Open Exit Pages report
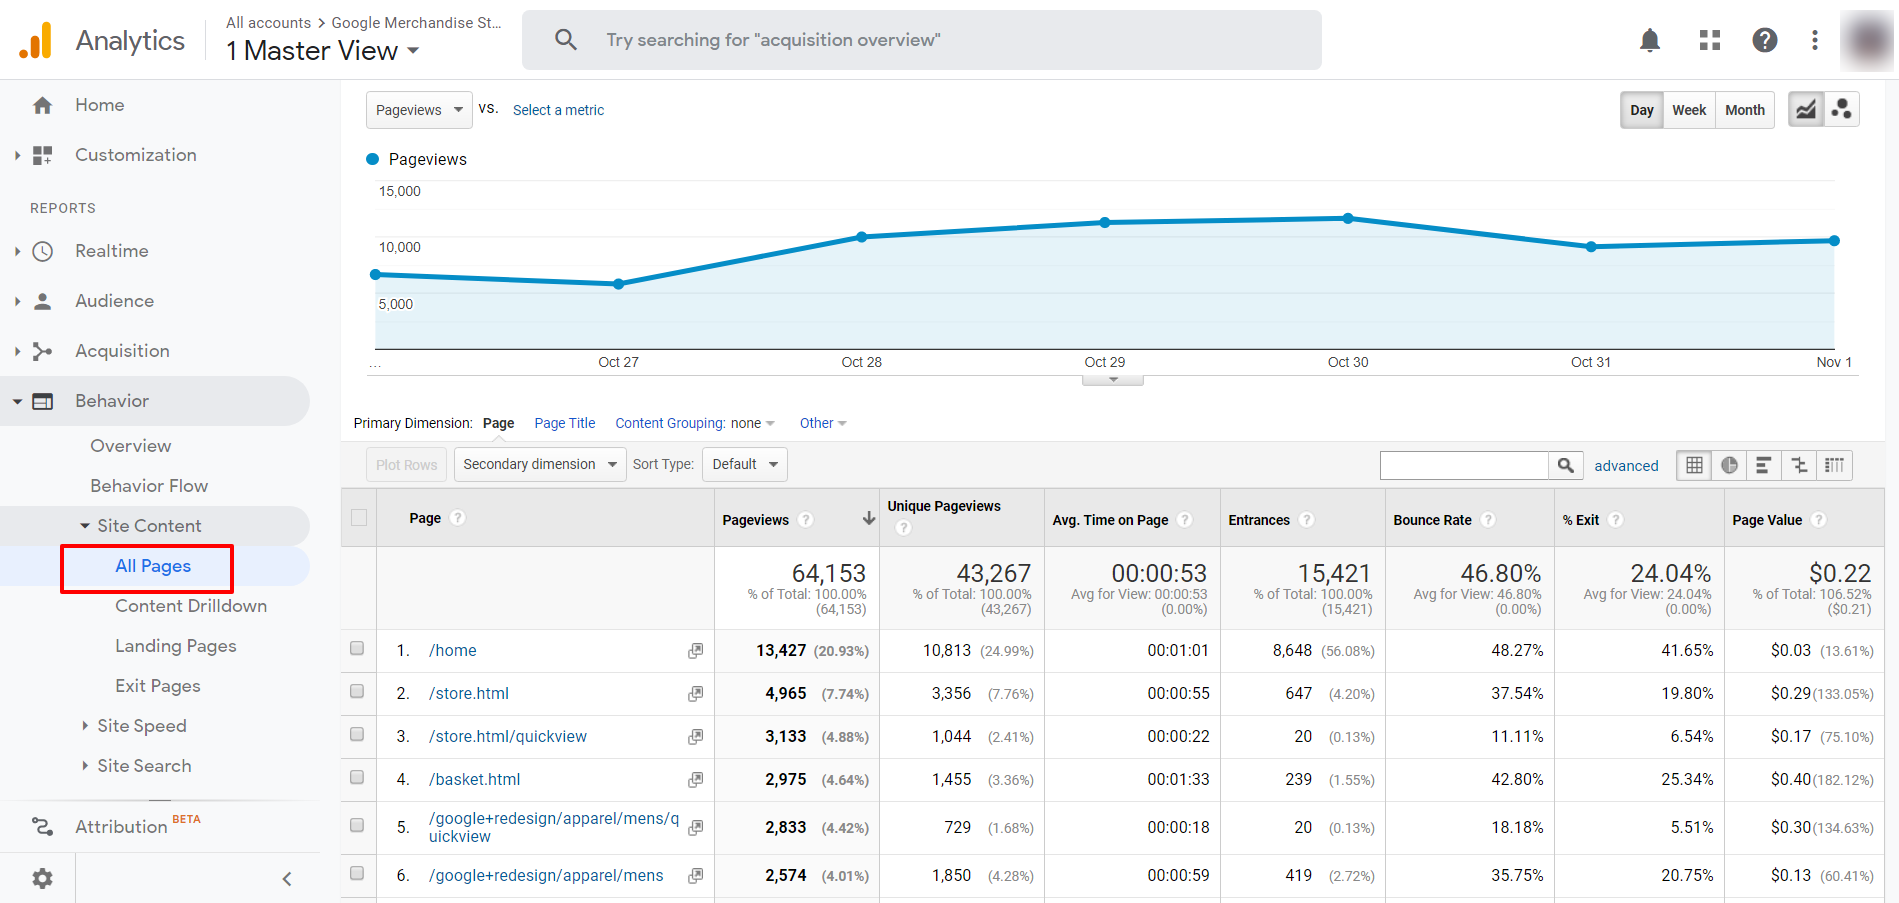This screenshot has width=1899, height=903. (x=158, y=686)
